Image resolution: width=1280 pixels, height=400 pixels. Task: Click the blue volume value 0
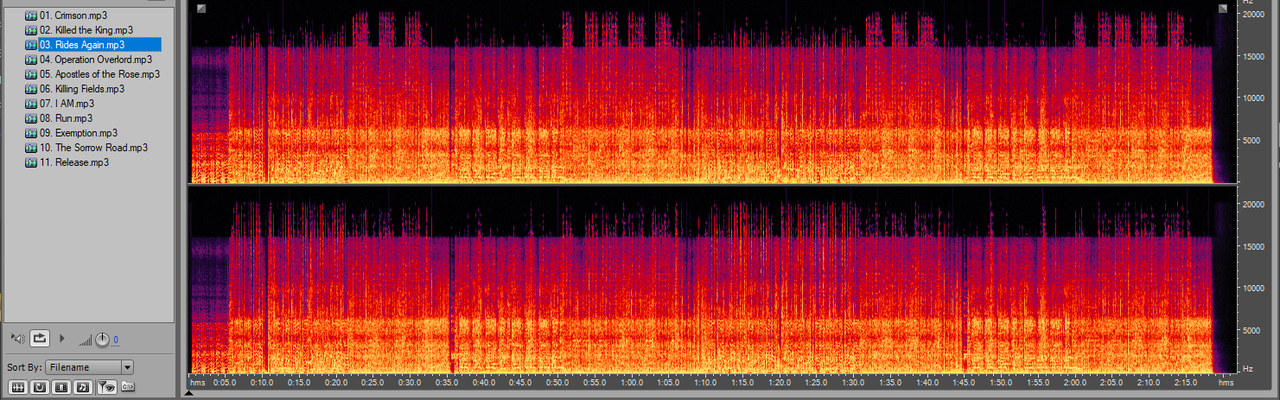pyautogui.click(x=116, y=340)
